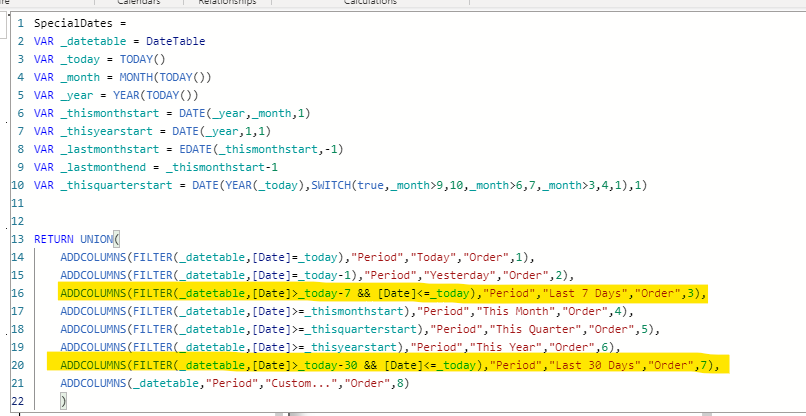Image resolution: width=806 pixels, height=416 pixels.
Task: Click the "This Month" string on line 17
Action: [517, 311]
